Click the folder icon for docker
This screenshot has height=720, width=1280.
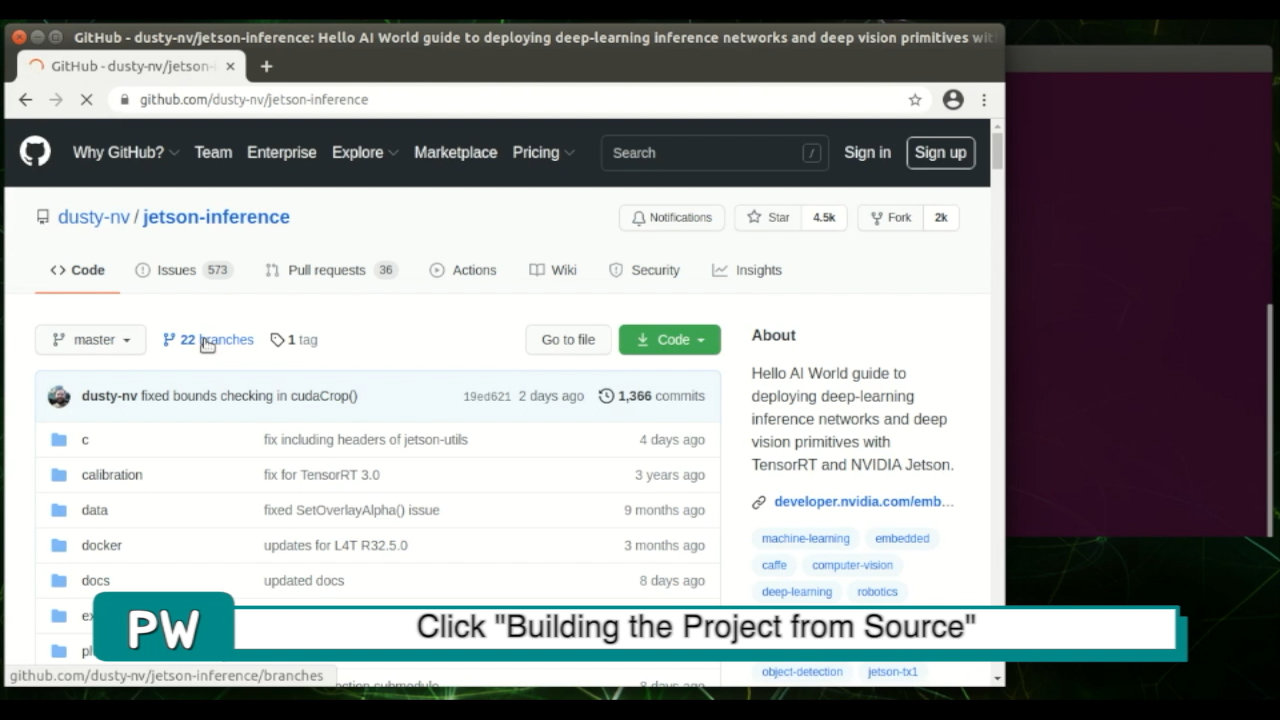[59, 545]
